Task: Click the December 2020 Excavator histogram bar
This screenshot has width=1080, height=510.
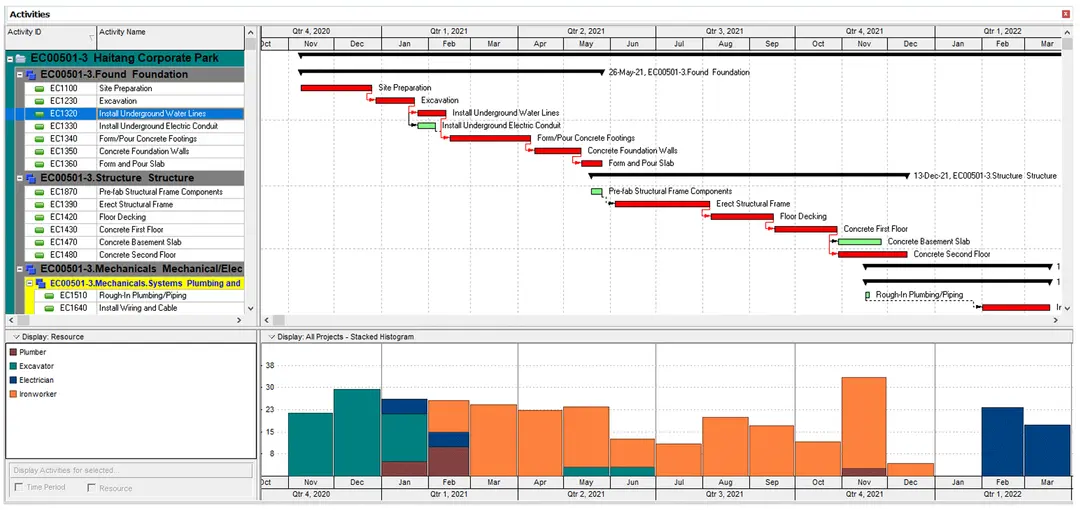Action: [357, 433]
